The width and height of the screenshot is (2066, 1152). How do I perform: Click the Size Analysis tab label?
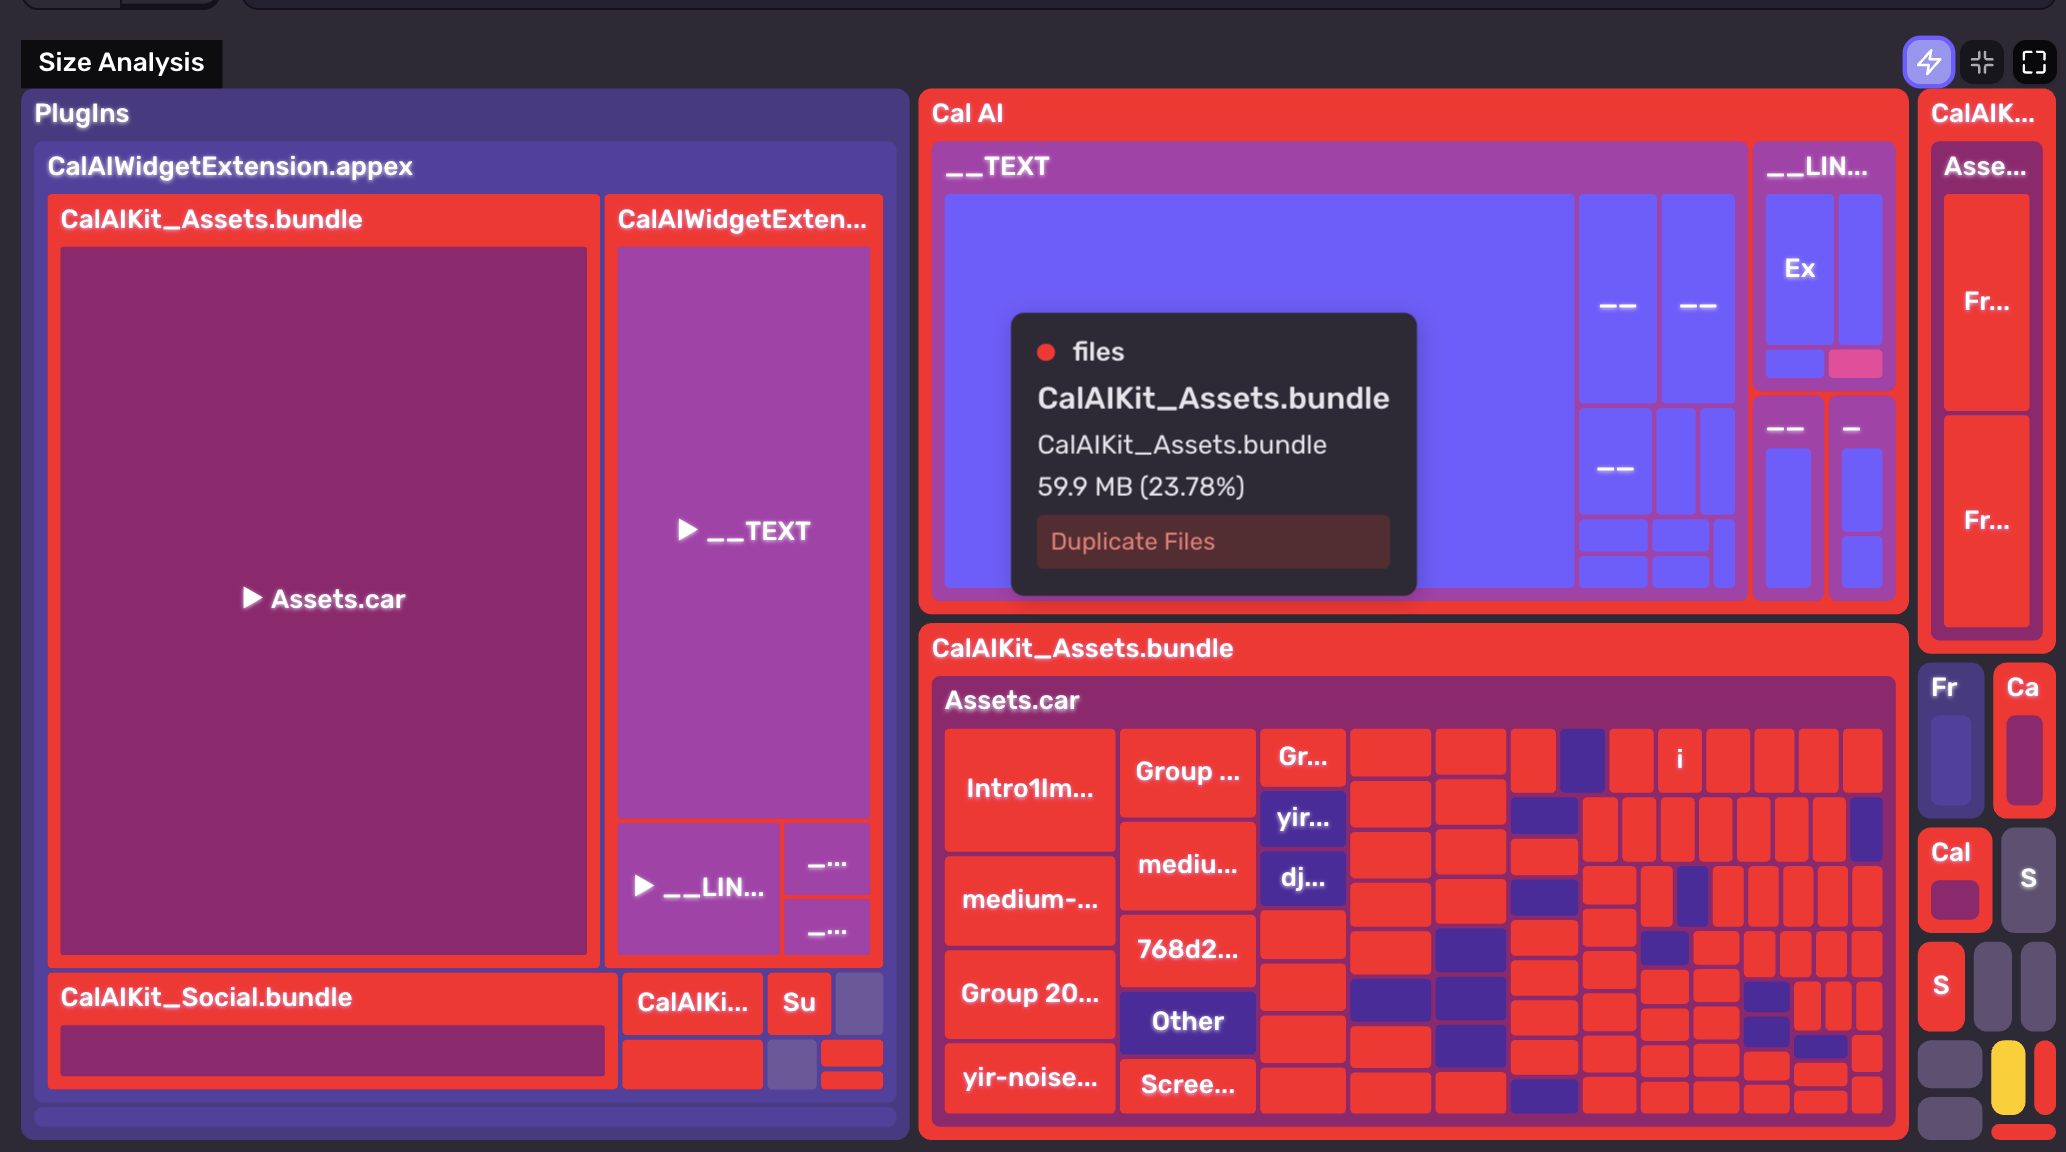121,62
